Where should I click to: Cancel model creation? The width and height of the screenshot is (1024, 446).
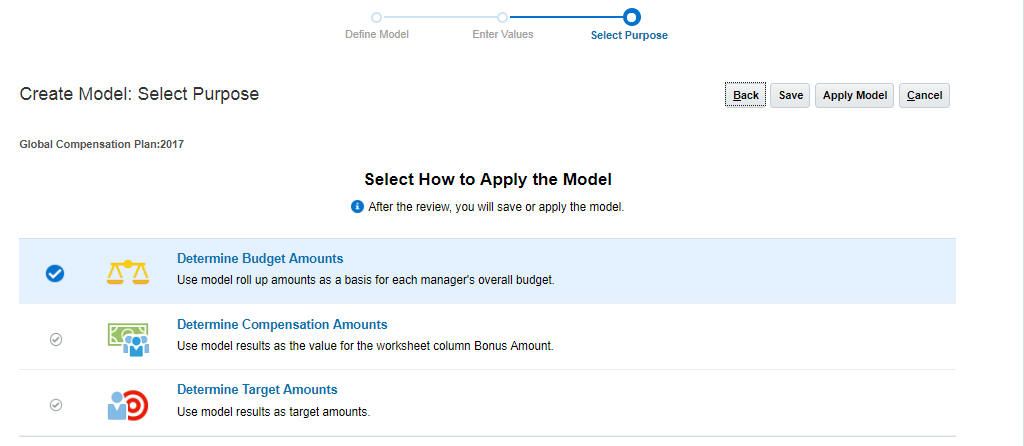pos(924,96)
